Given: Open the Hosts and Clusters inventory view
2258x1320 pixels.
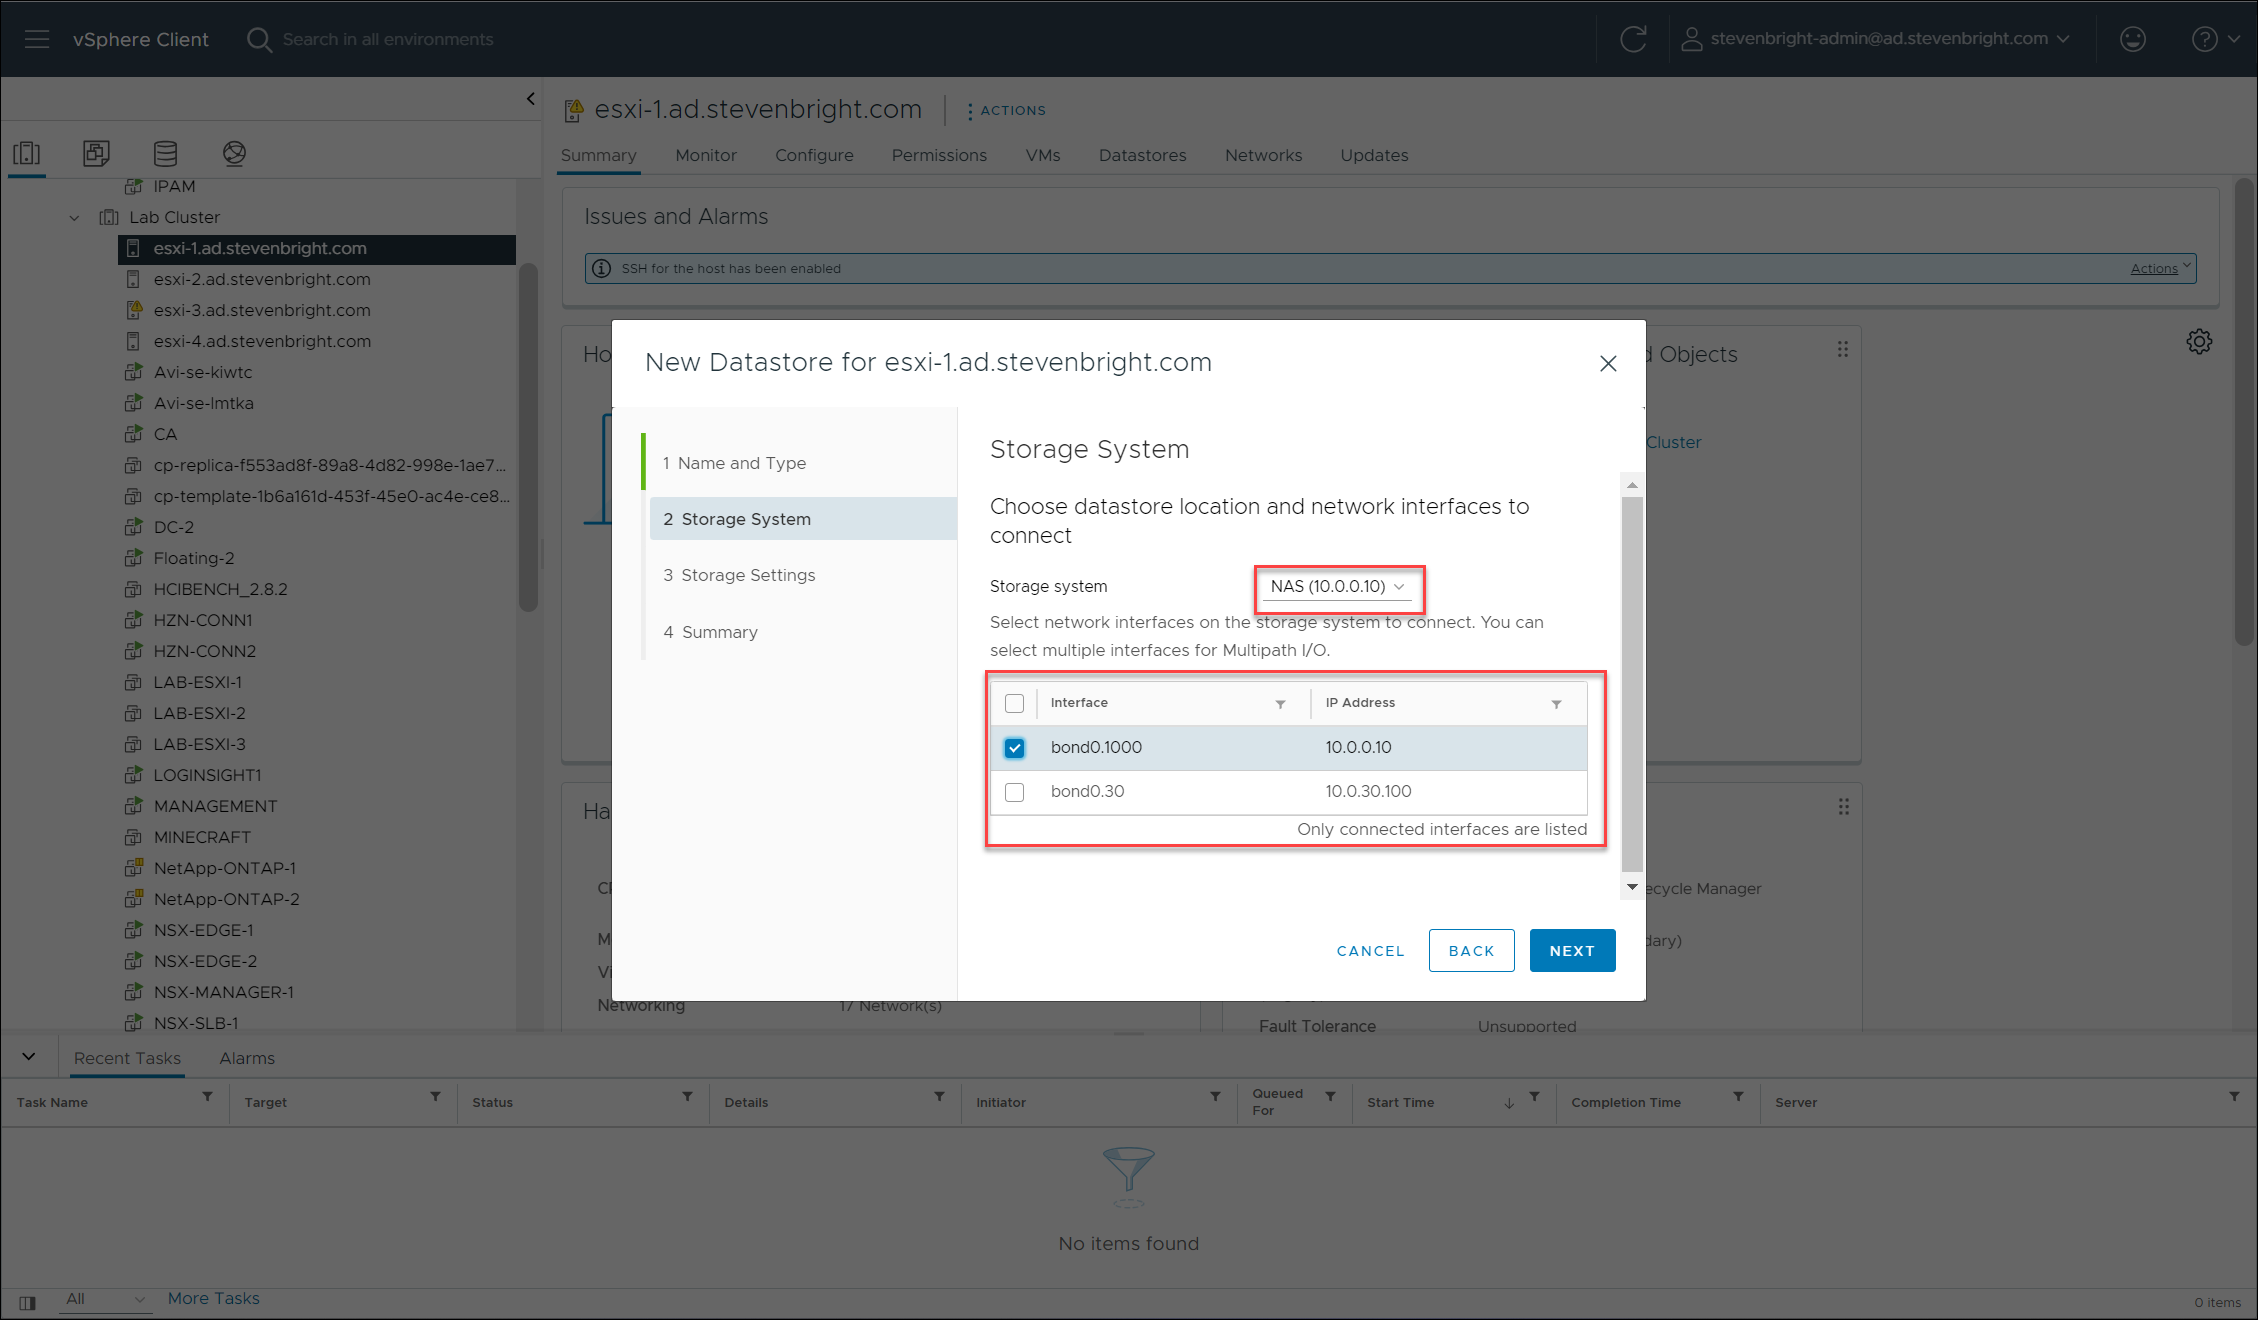Looking at the screenshot, I should [27, 153].
